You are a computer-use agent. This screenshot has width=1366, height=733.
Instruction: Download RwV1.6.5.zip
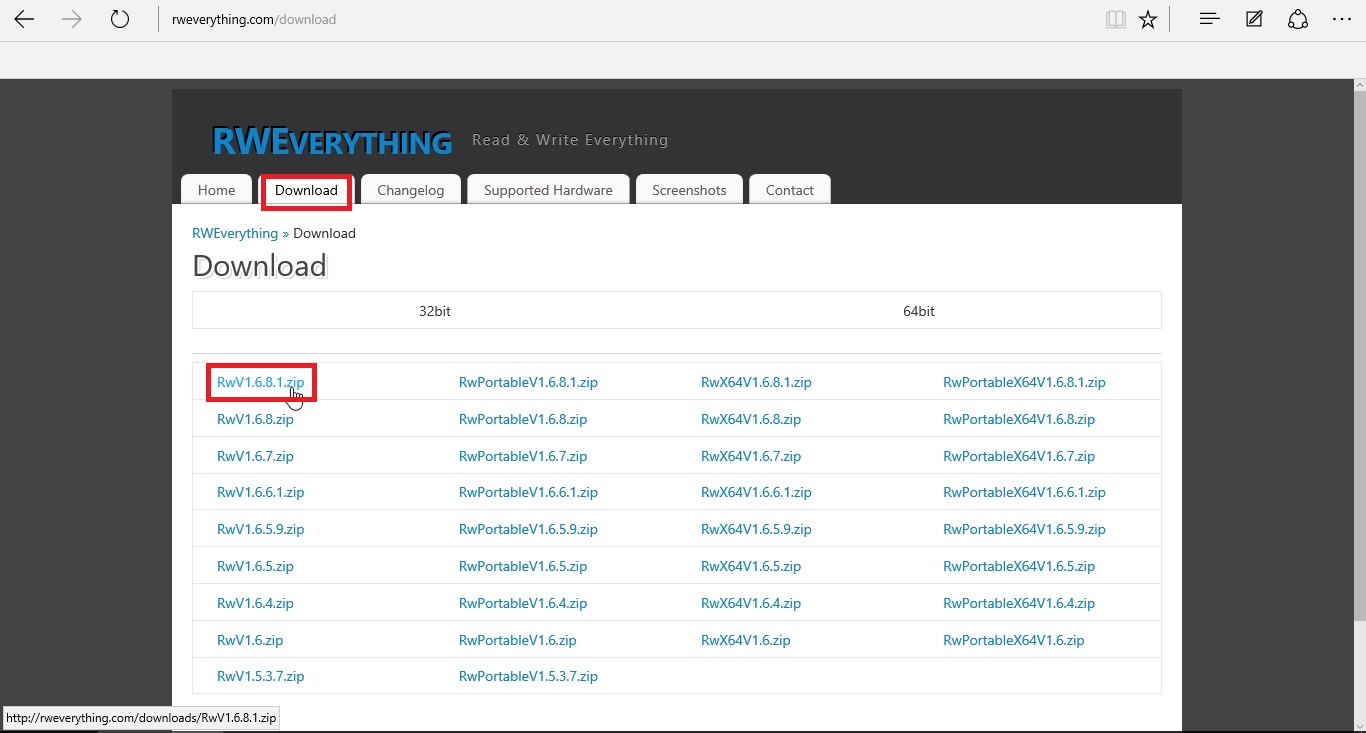click(255, 566)
